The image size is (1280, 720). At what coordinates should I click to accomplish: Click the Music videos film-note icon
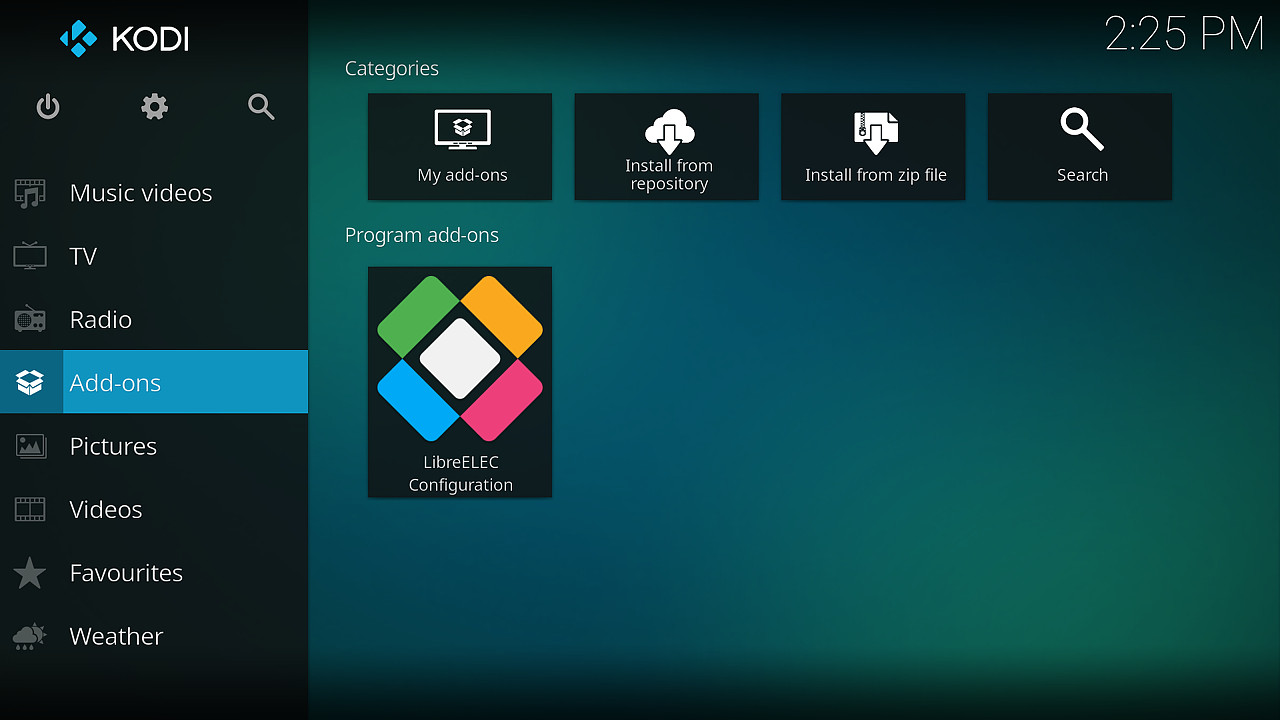click(30, 193)
